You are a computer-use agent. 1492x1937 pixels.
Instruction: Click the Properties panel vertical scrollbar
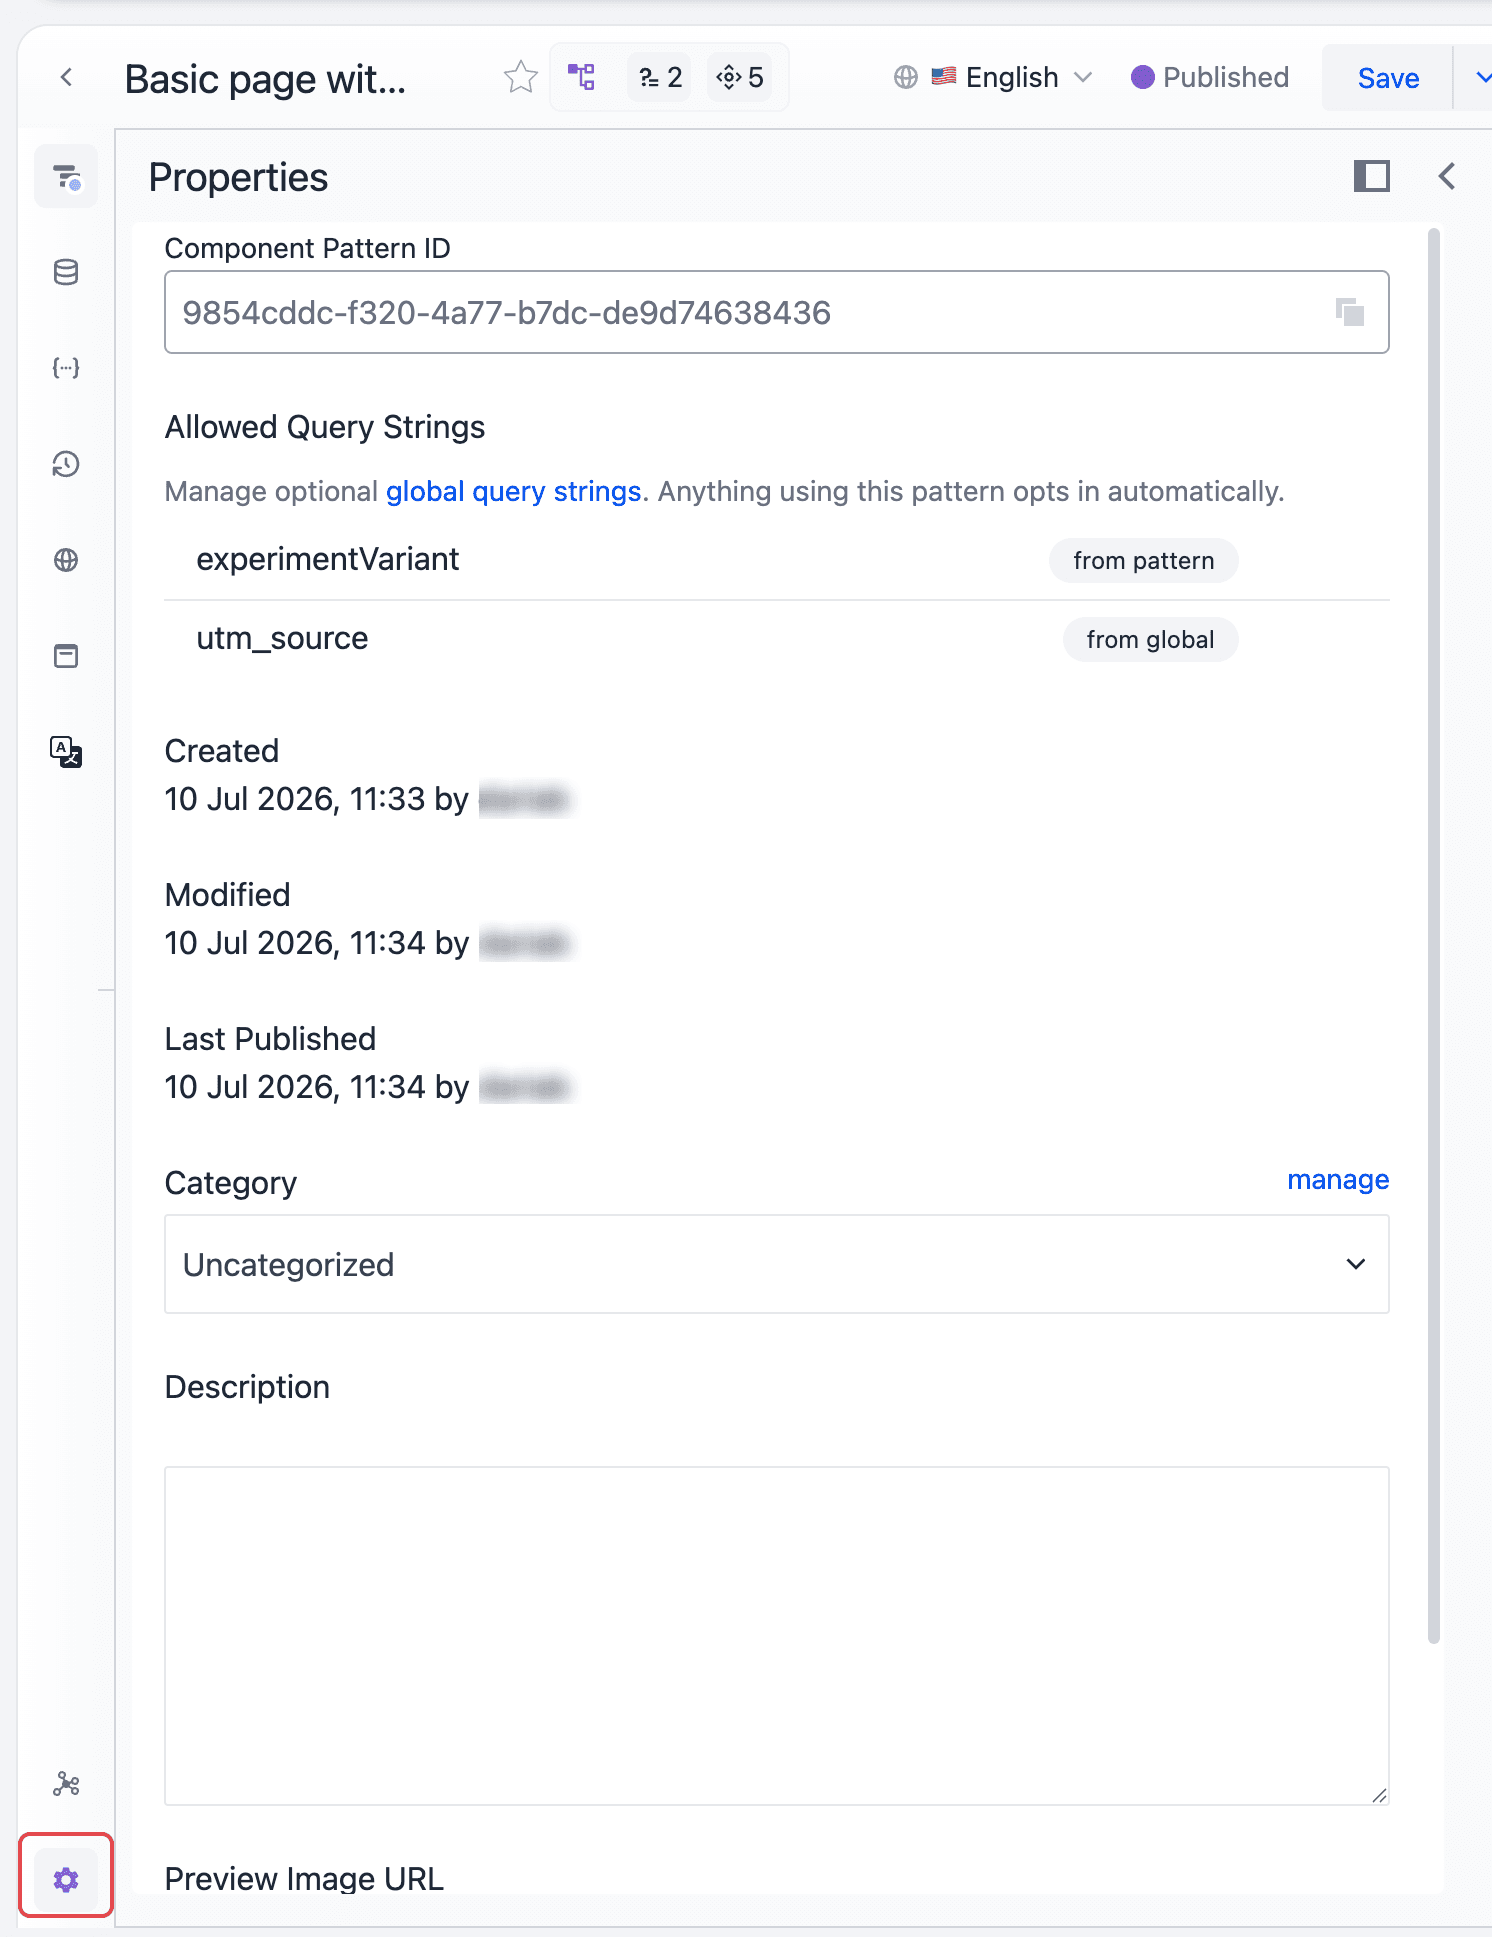pos(1434,936)
